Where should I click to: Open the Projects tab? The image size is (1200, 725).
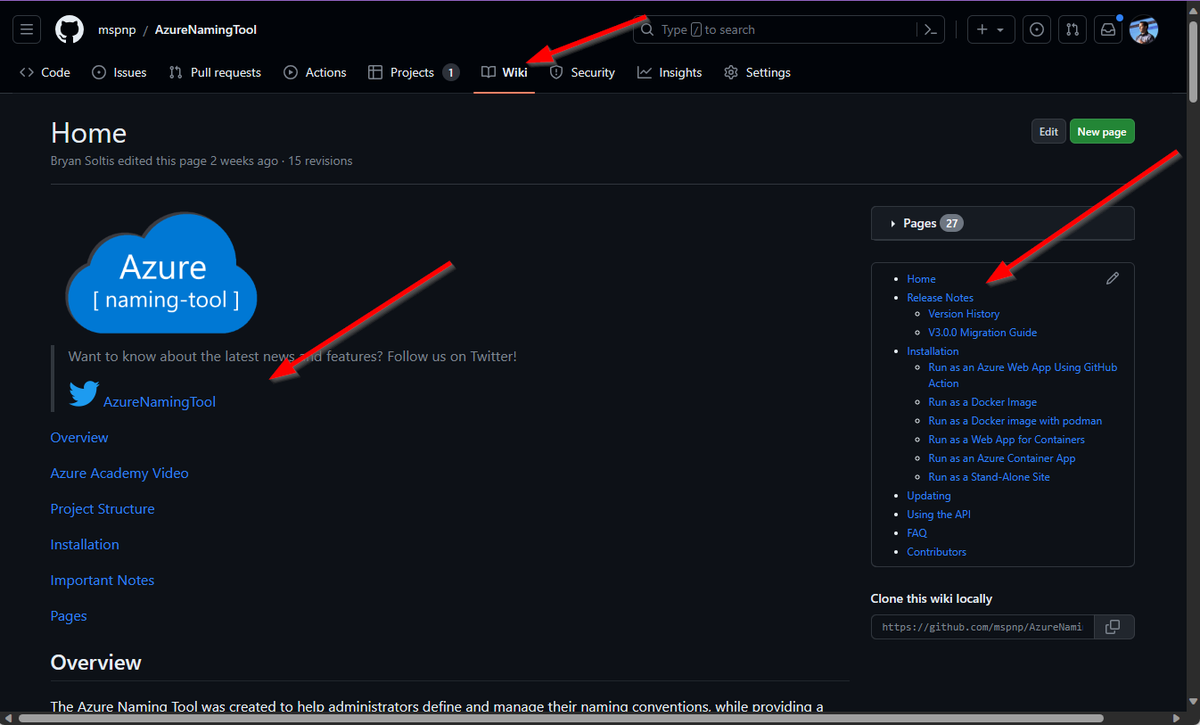point(414,73)
